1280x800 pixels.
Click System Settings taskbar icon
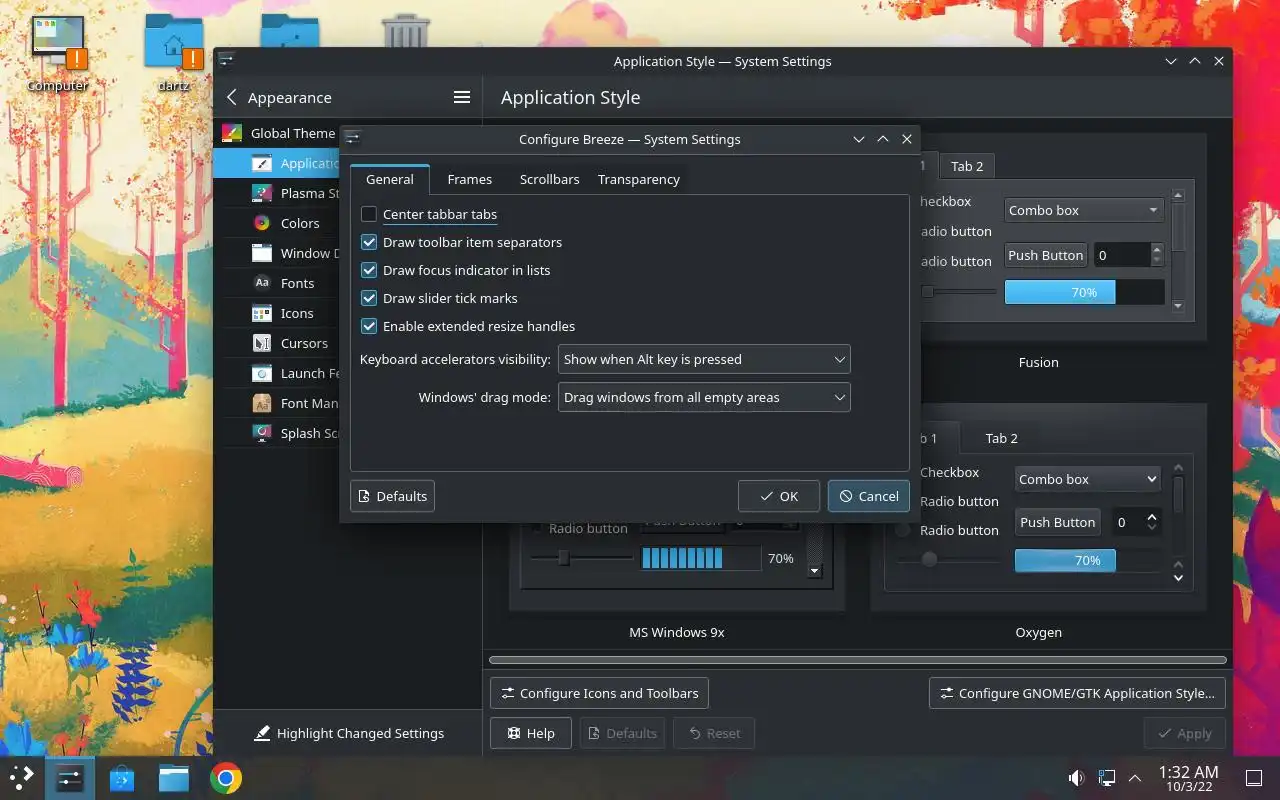coord(70,778)
